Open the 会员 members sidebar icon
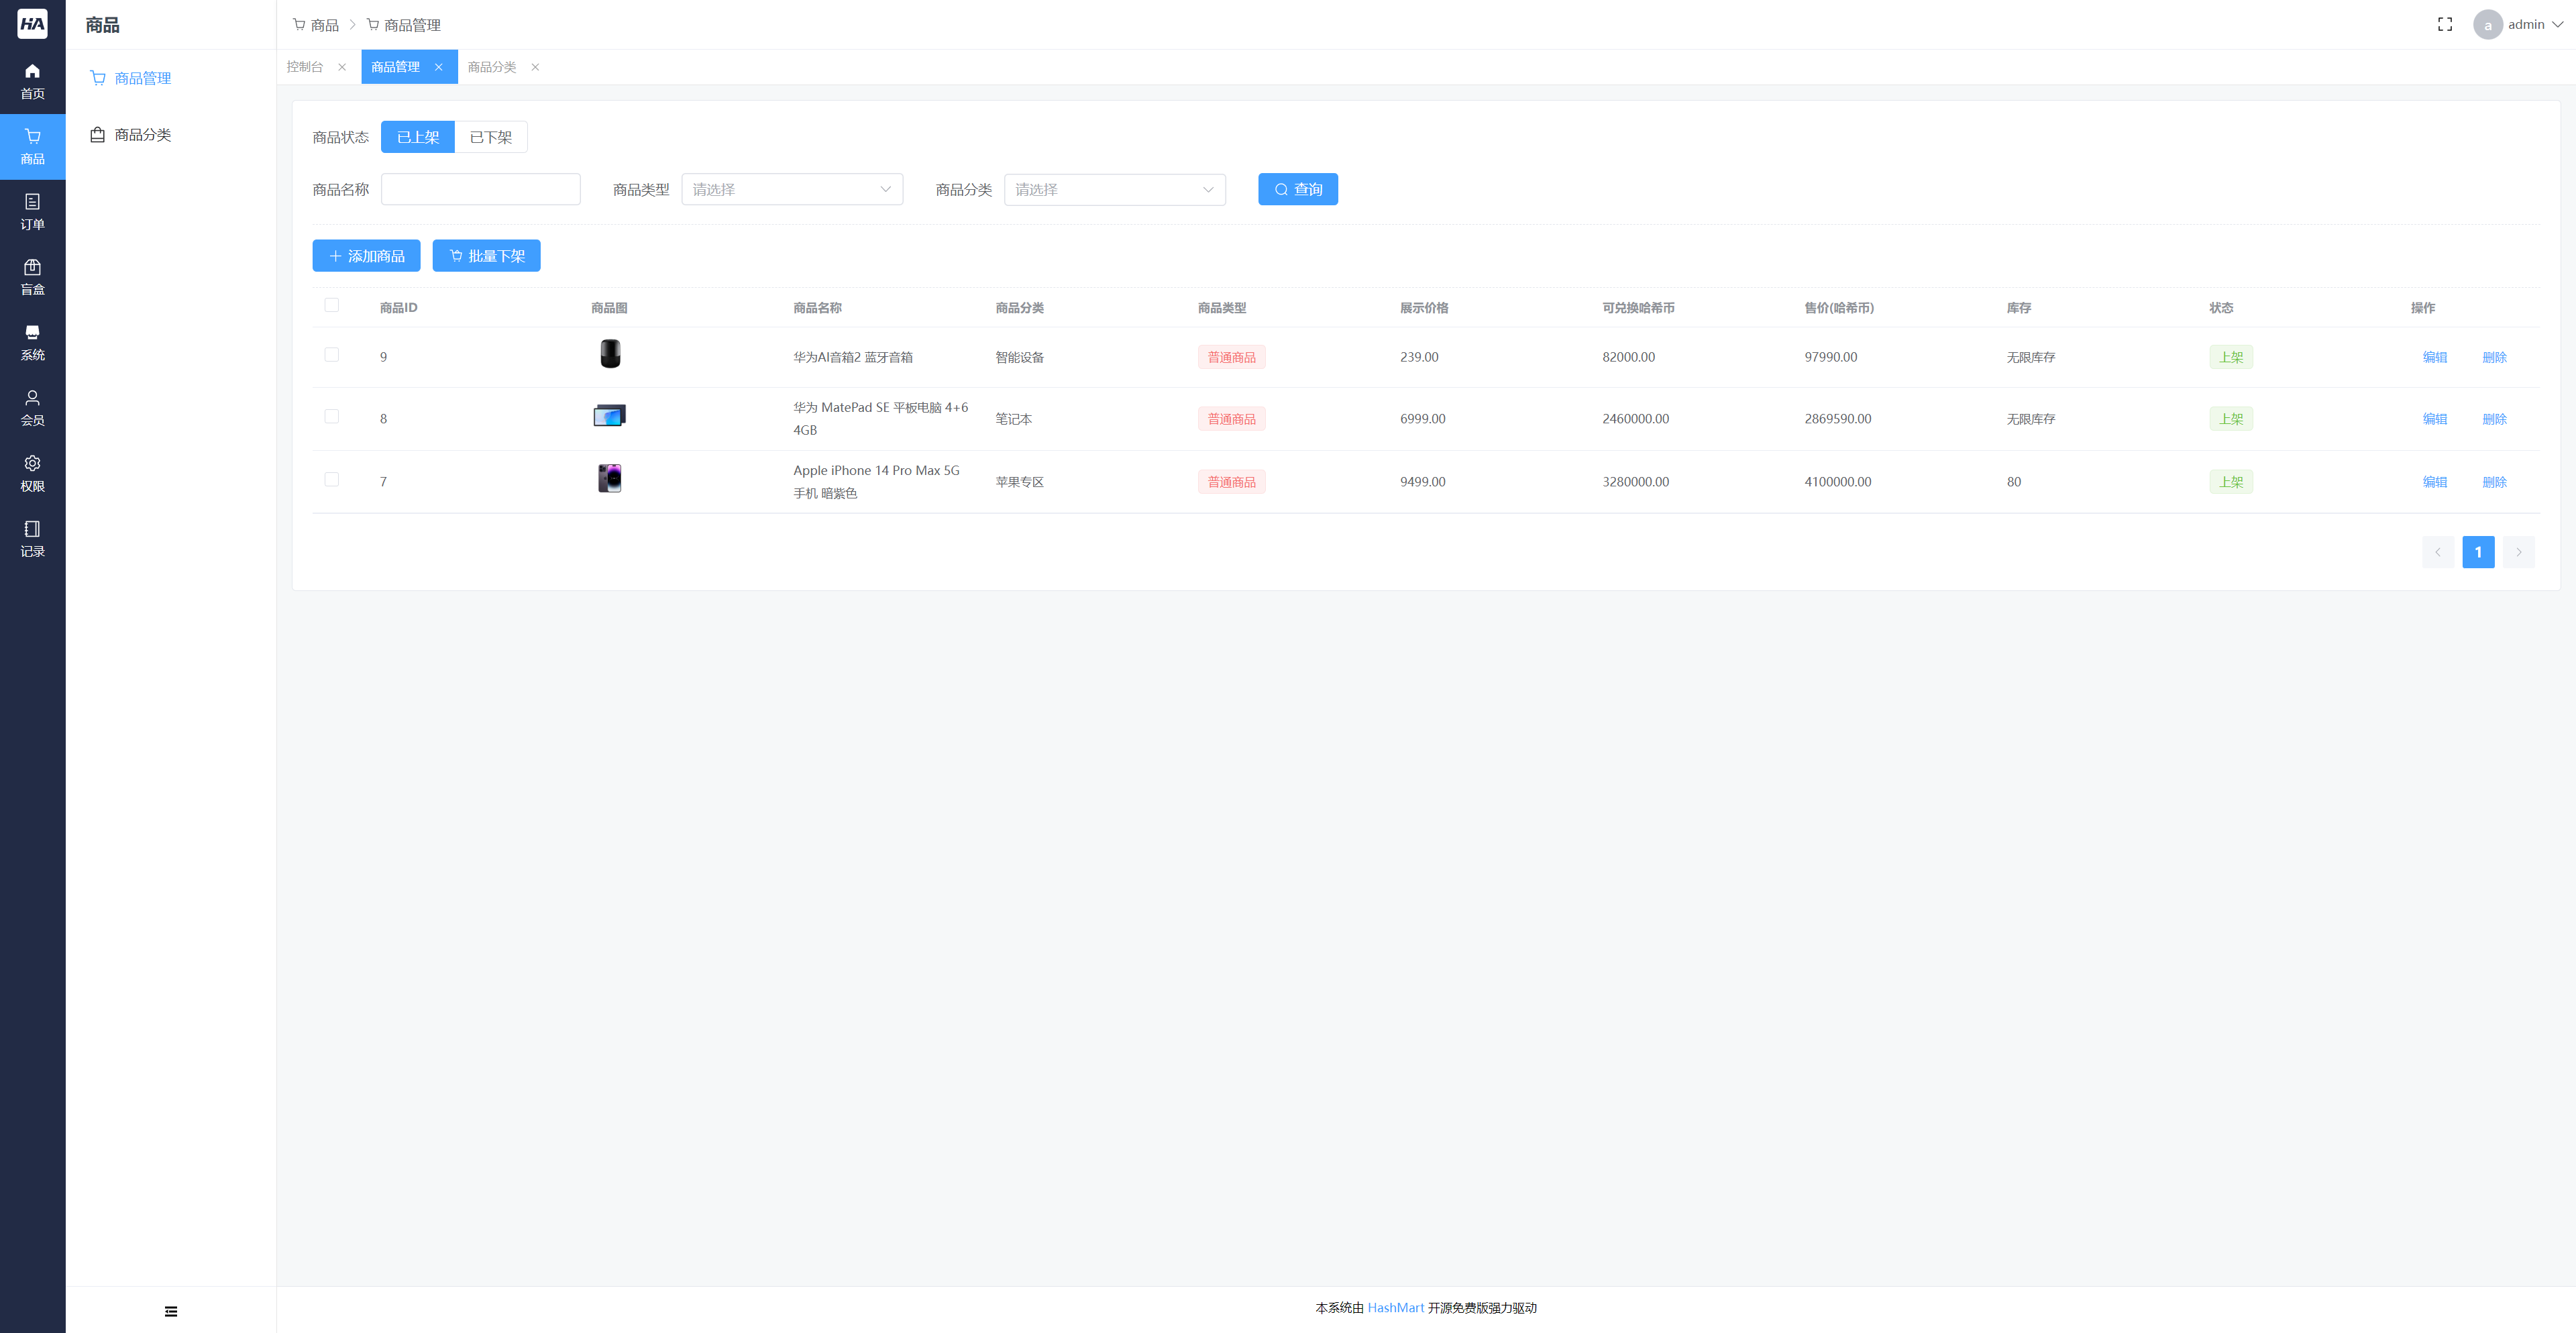Screen dimensions: 2576x1333 click(32, 407)
